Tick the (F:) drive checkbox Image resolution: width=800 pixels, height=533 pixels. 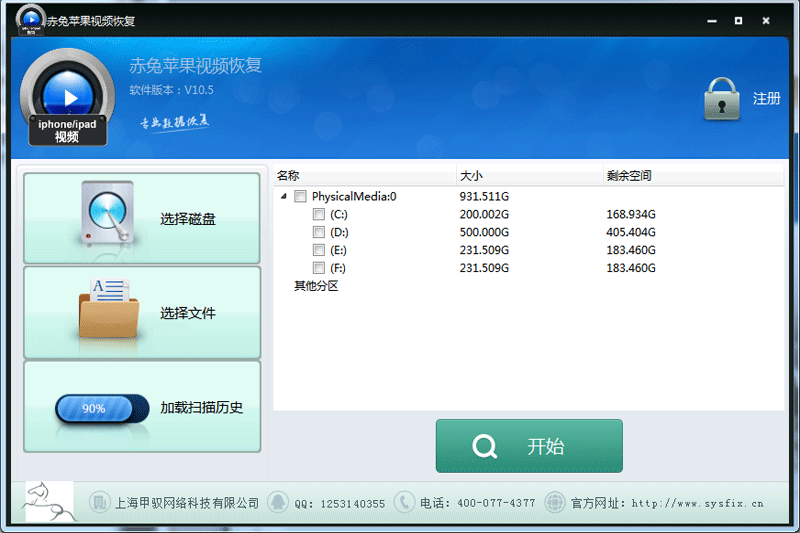tap(319, 268)
